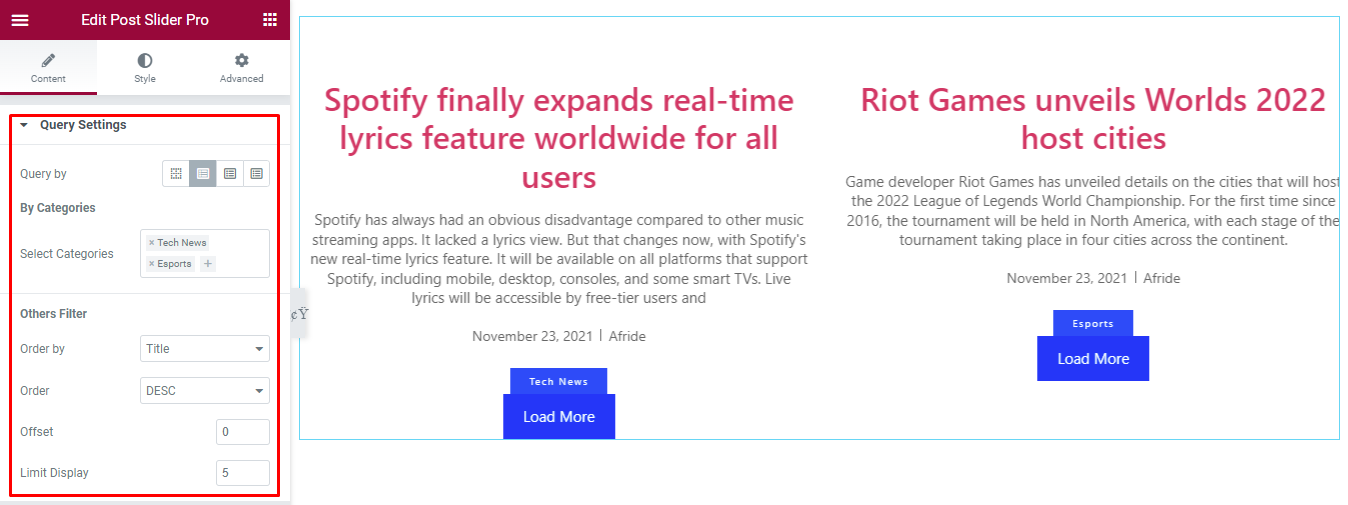Click the Esports category badge
This screenshot has width=1348, height=505.
[x=1093, y=323]
